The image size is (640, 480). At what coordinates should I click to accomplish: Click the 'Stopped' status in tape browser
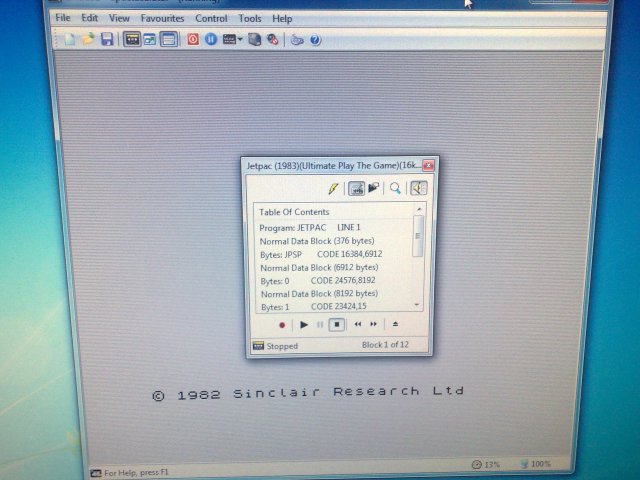282,346
